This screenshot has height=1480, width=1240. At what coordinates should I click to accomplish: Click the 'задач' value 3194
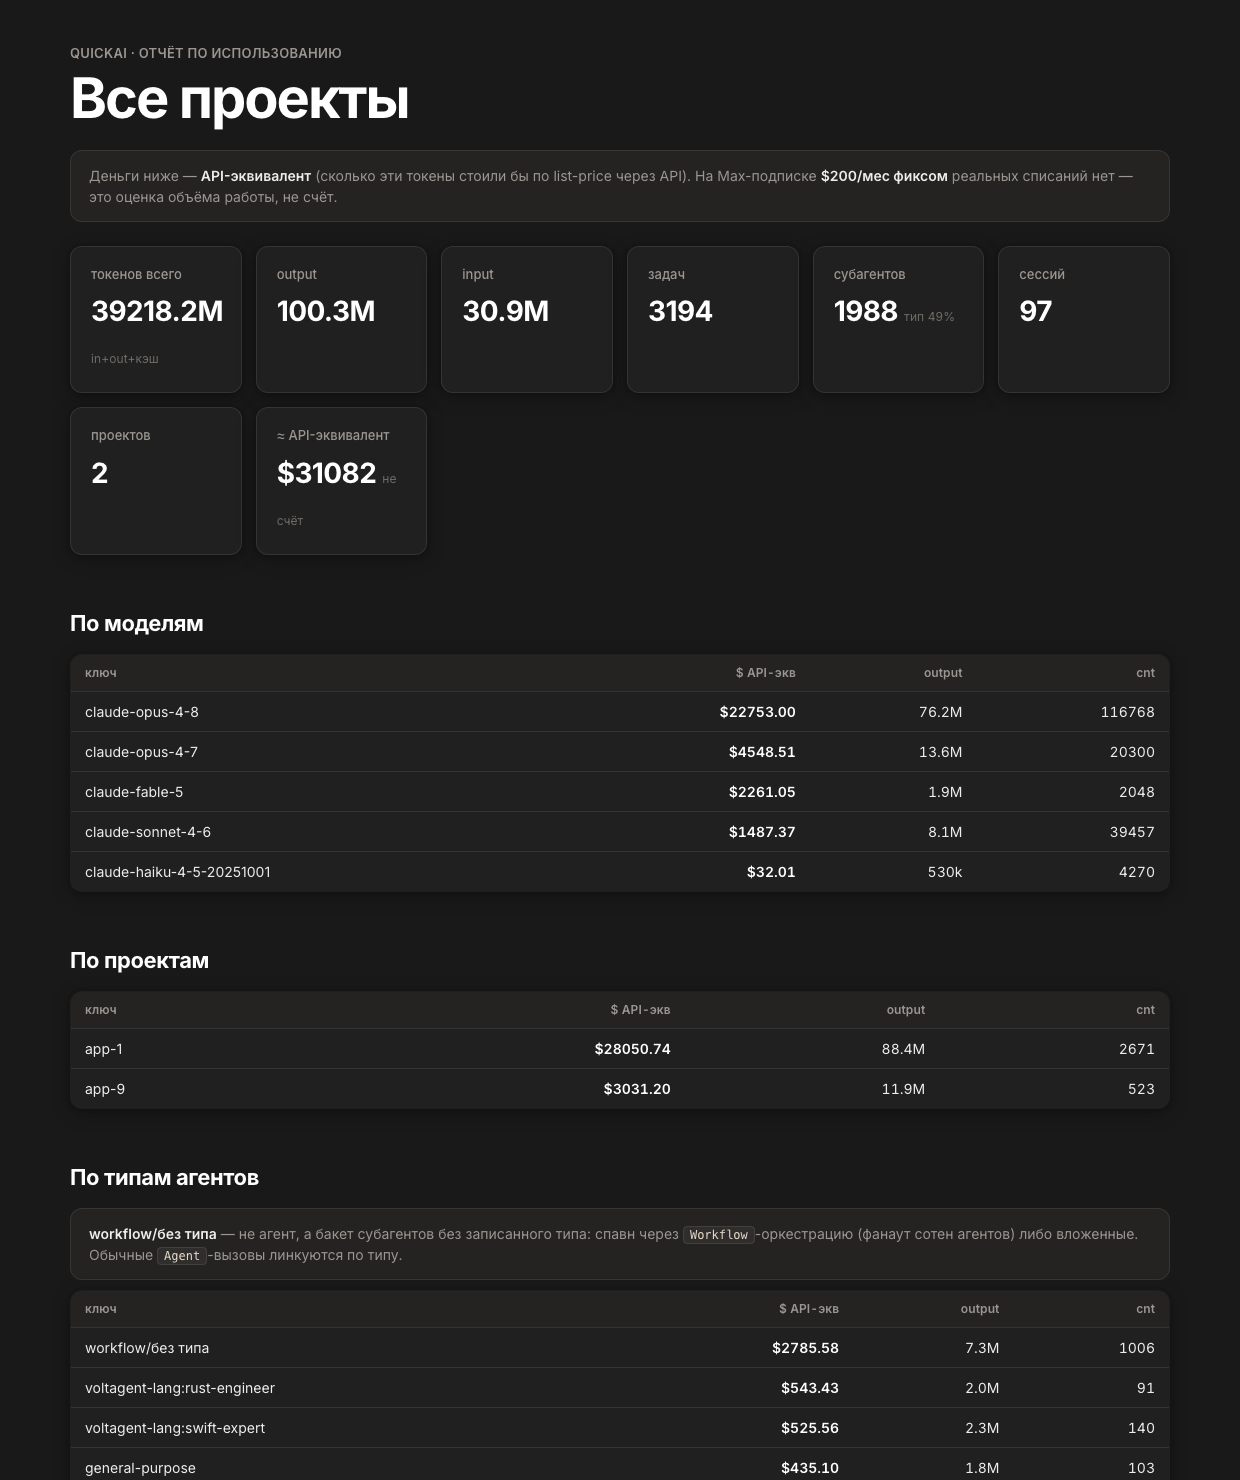pyautogui.click(x=680, y=311)
